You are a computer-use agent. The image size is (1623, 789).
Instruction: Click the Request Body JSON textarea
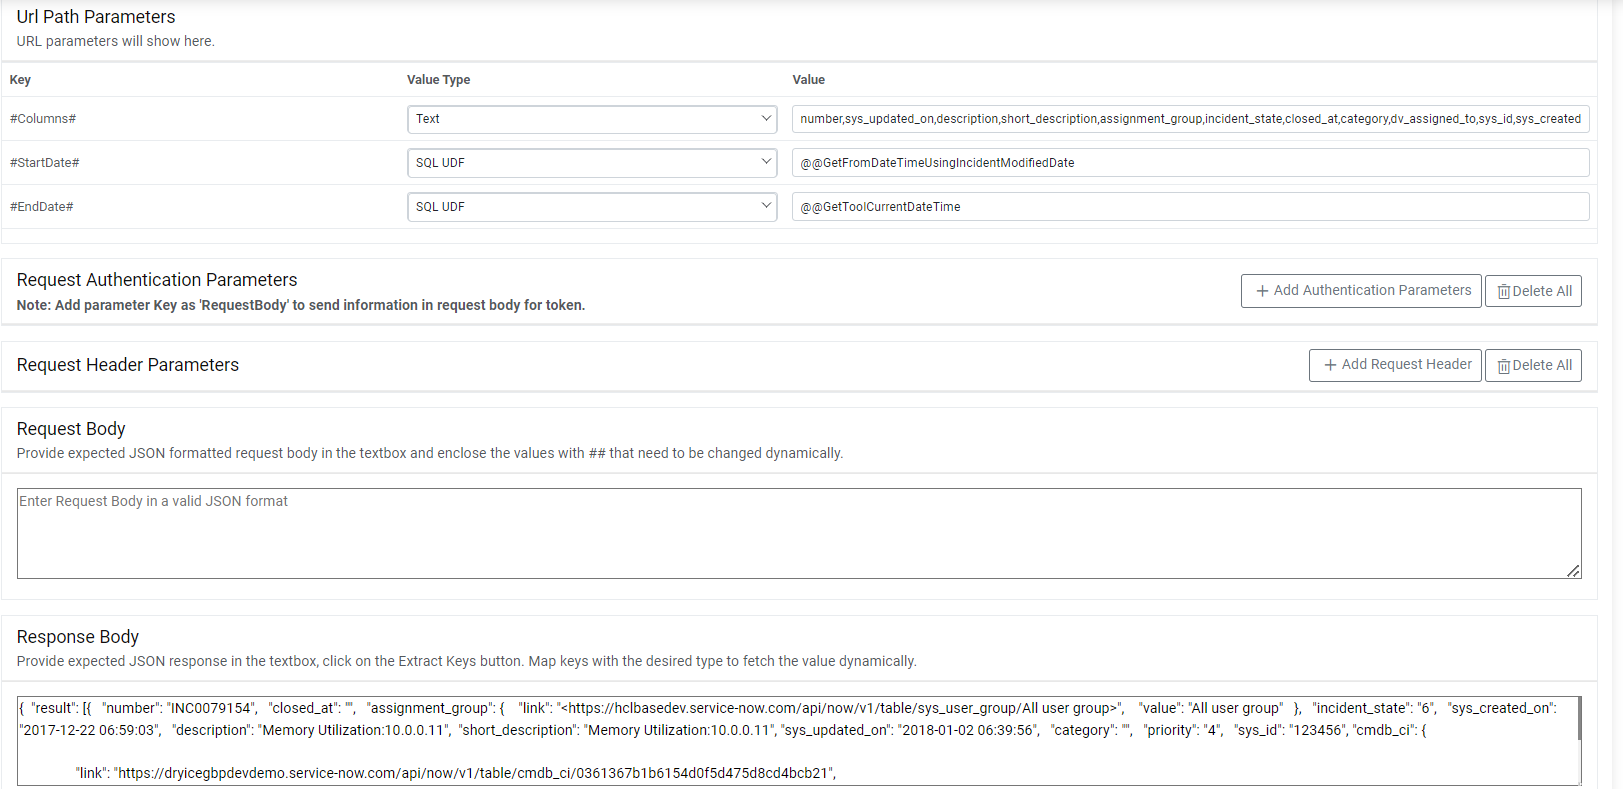(x=799, y=533)
